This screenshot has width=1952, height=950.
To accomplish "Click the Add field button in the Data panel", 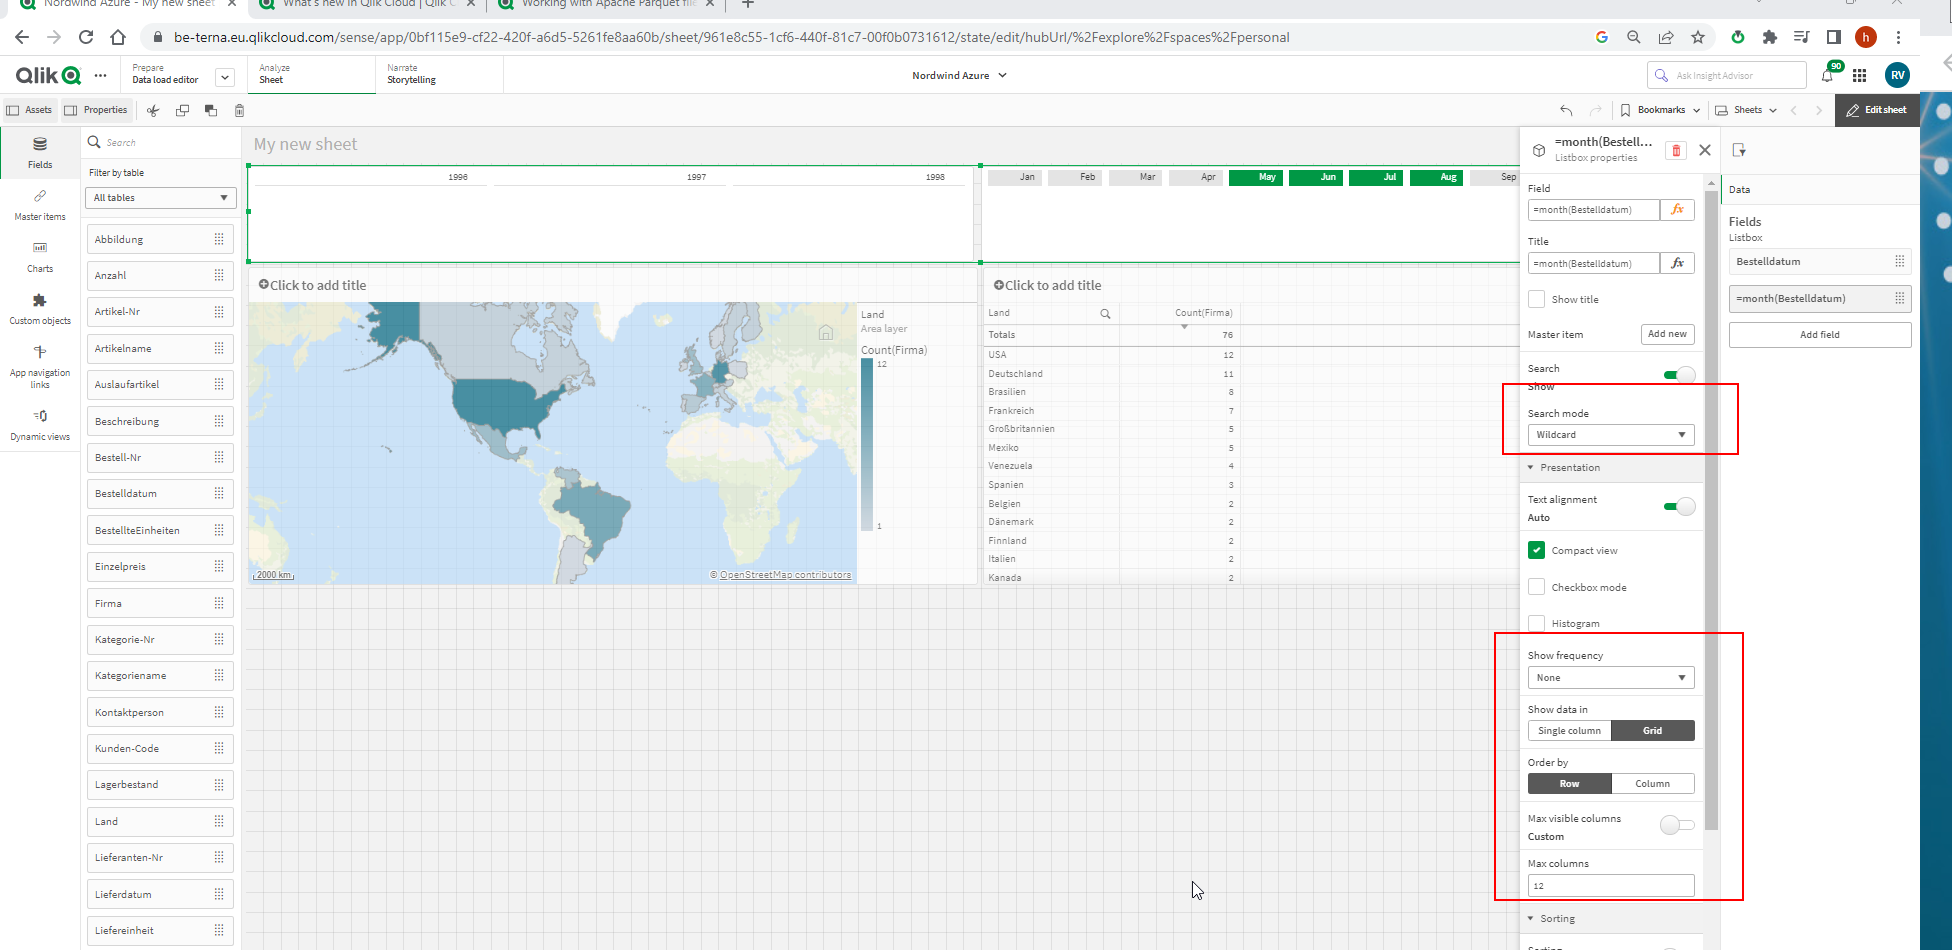I will tap(1819, 334).
